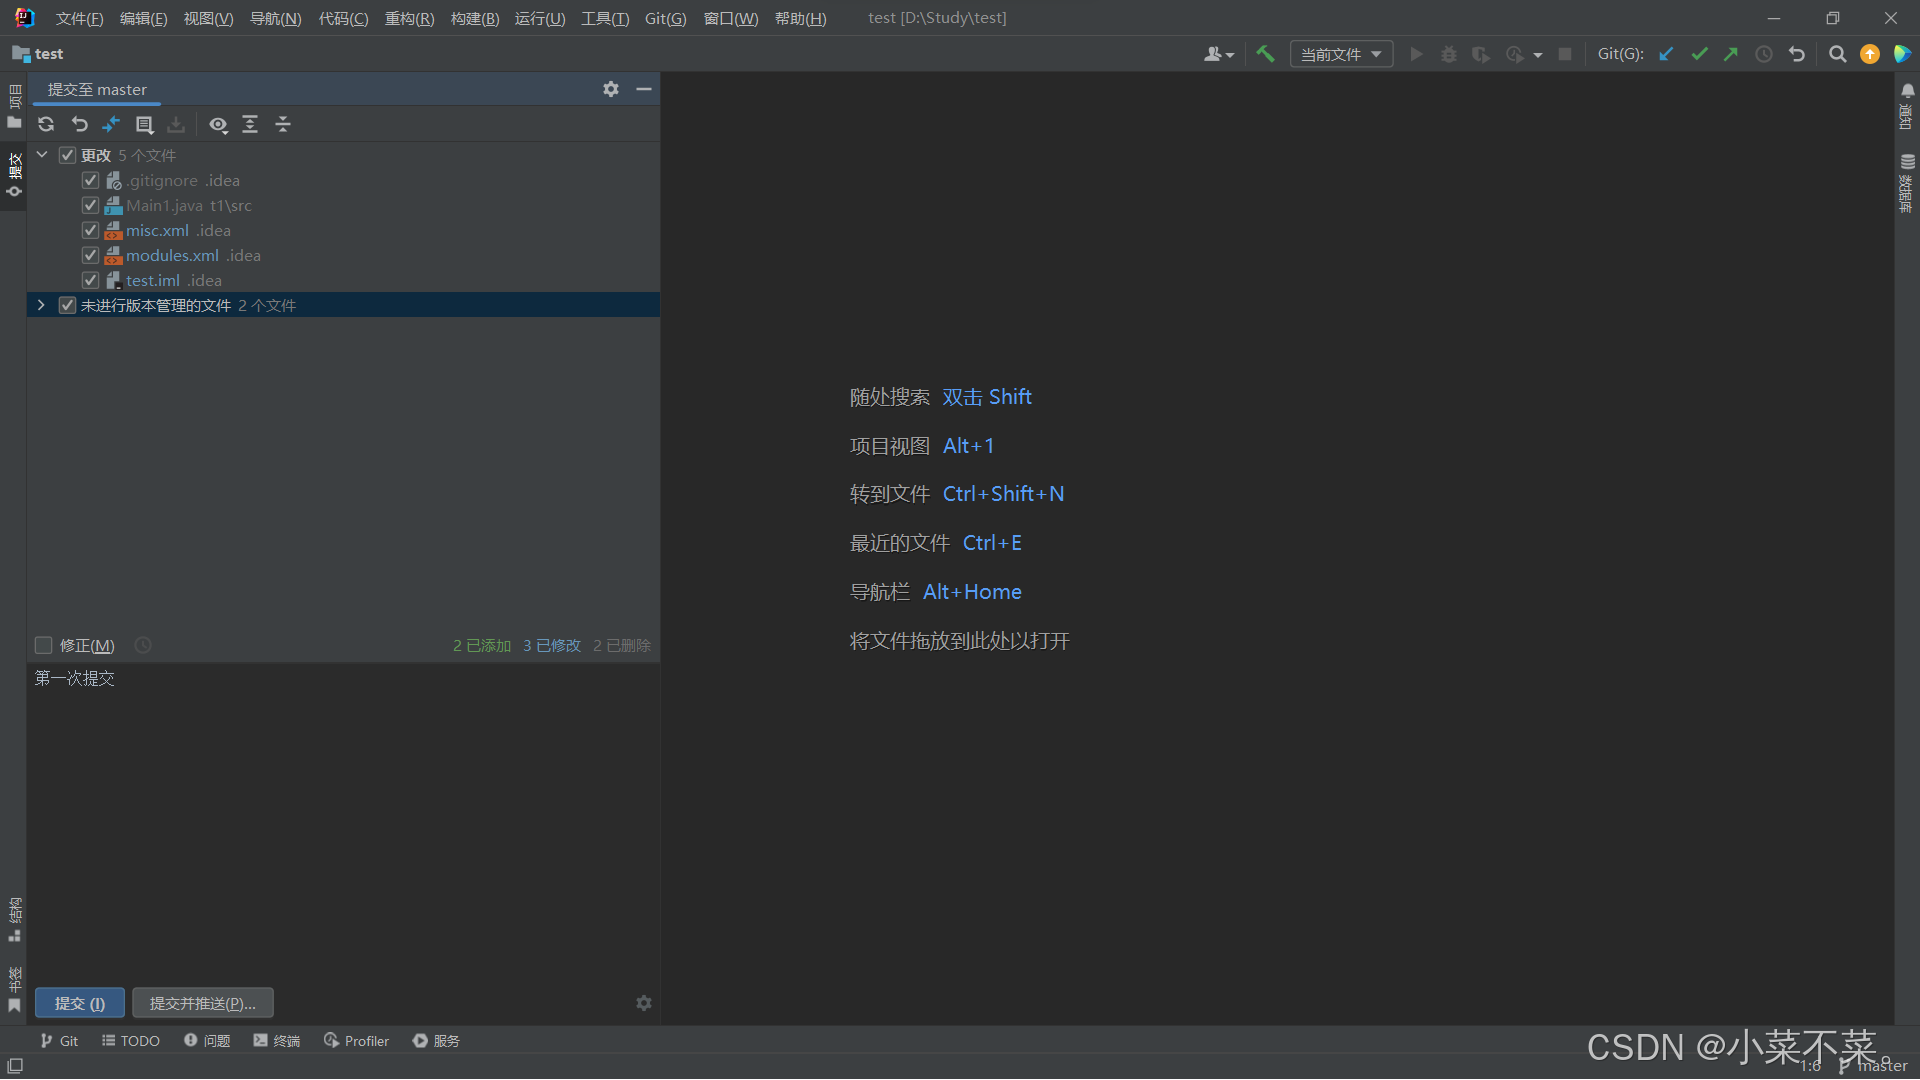Open the 终端 terminal tool window
The width and height of the screenshot is (1920, 1080).
pos(277,1041)
